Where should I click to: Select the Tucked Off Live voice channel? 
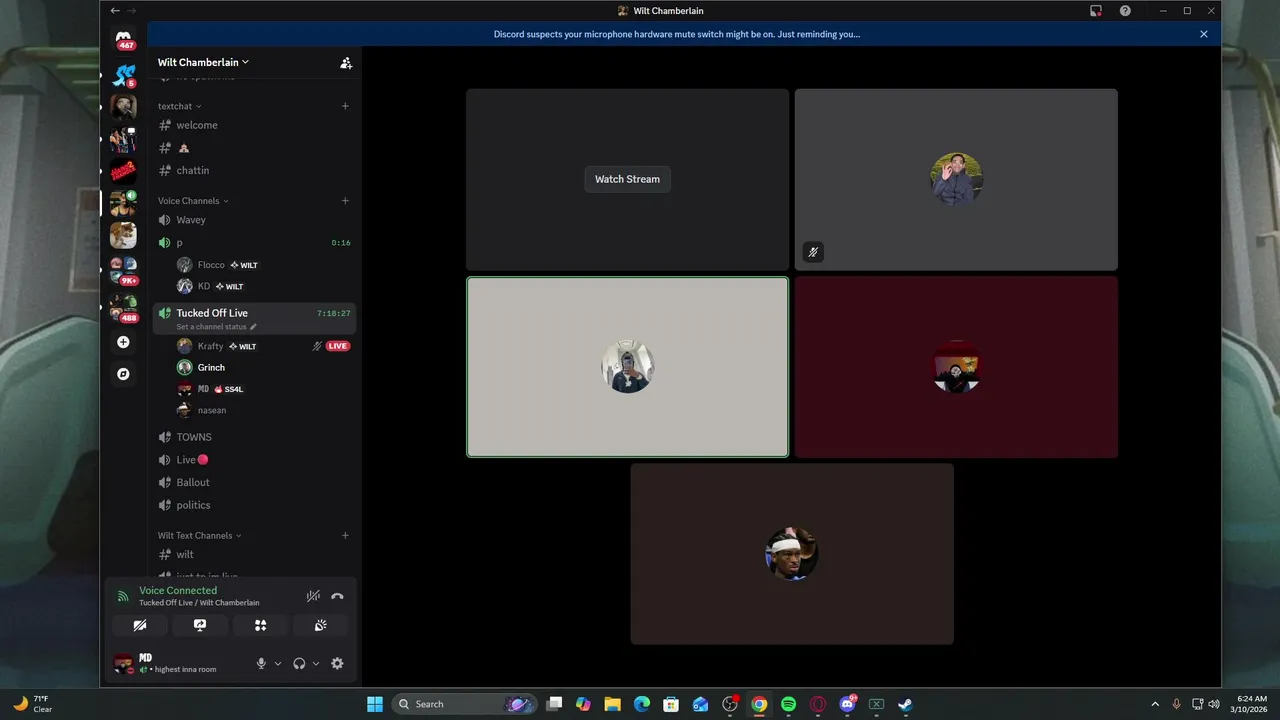[254, 313]
